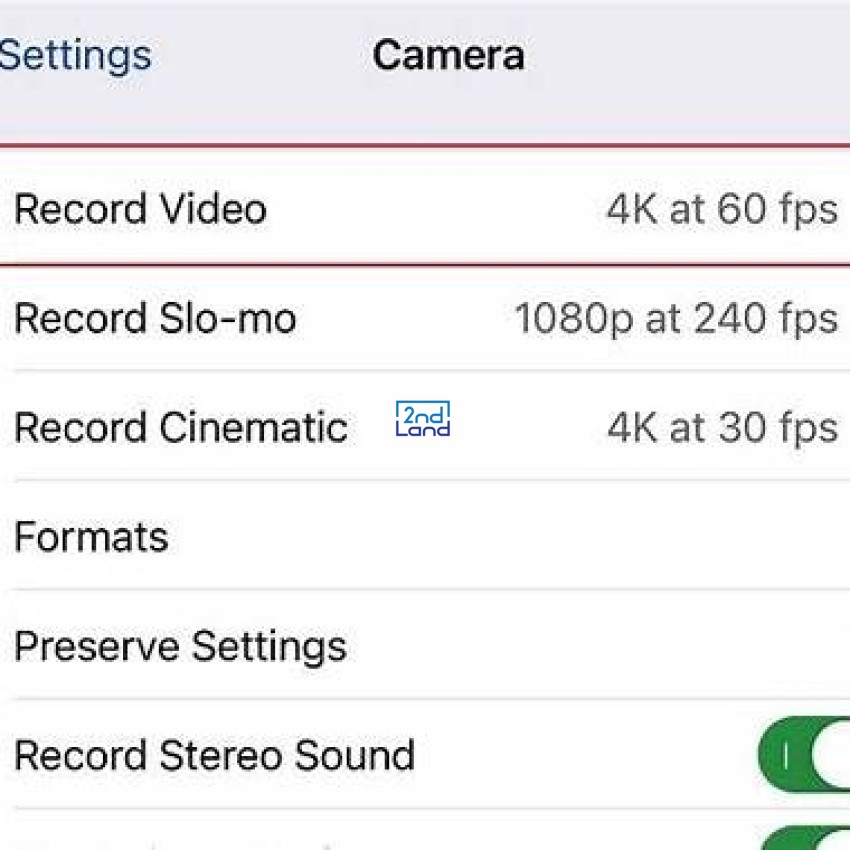
Task: Click the gray header bar beside Camera title
Action: coord(688,55)
